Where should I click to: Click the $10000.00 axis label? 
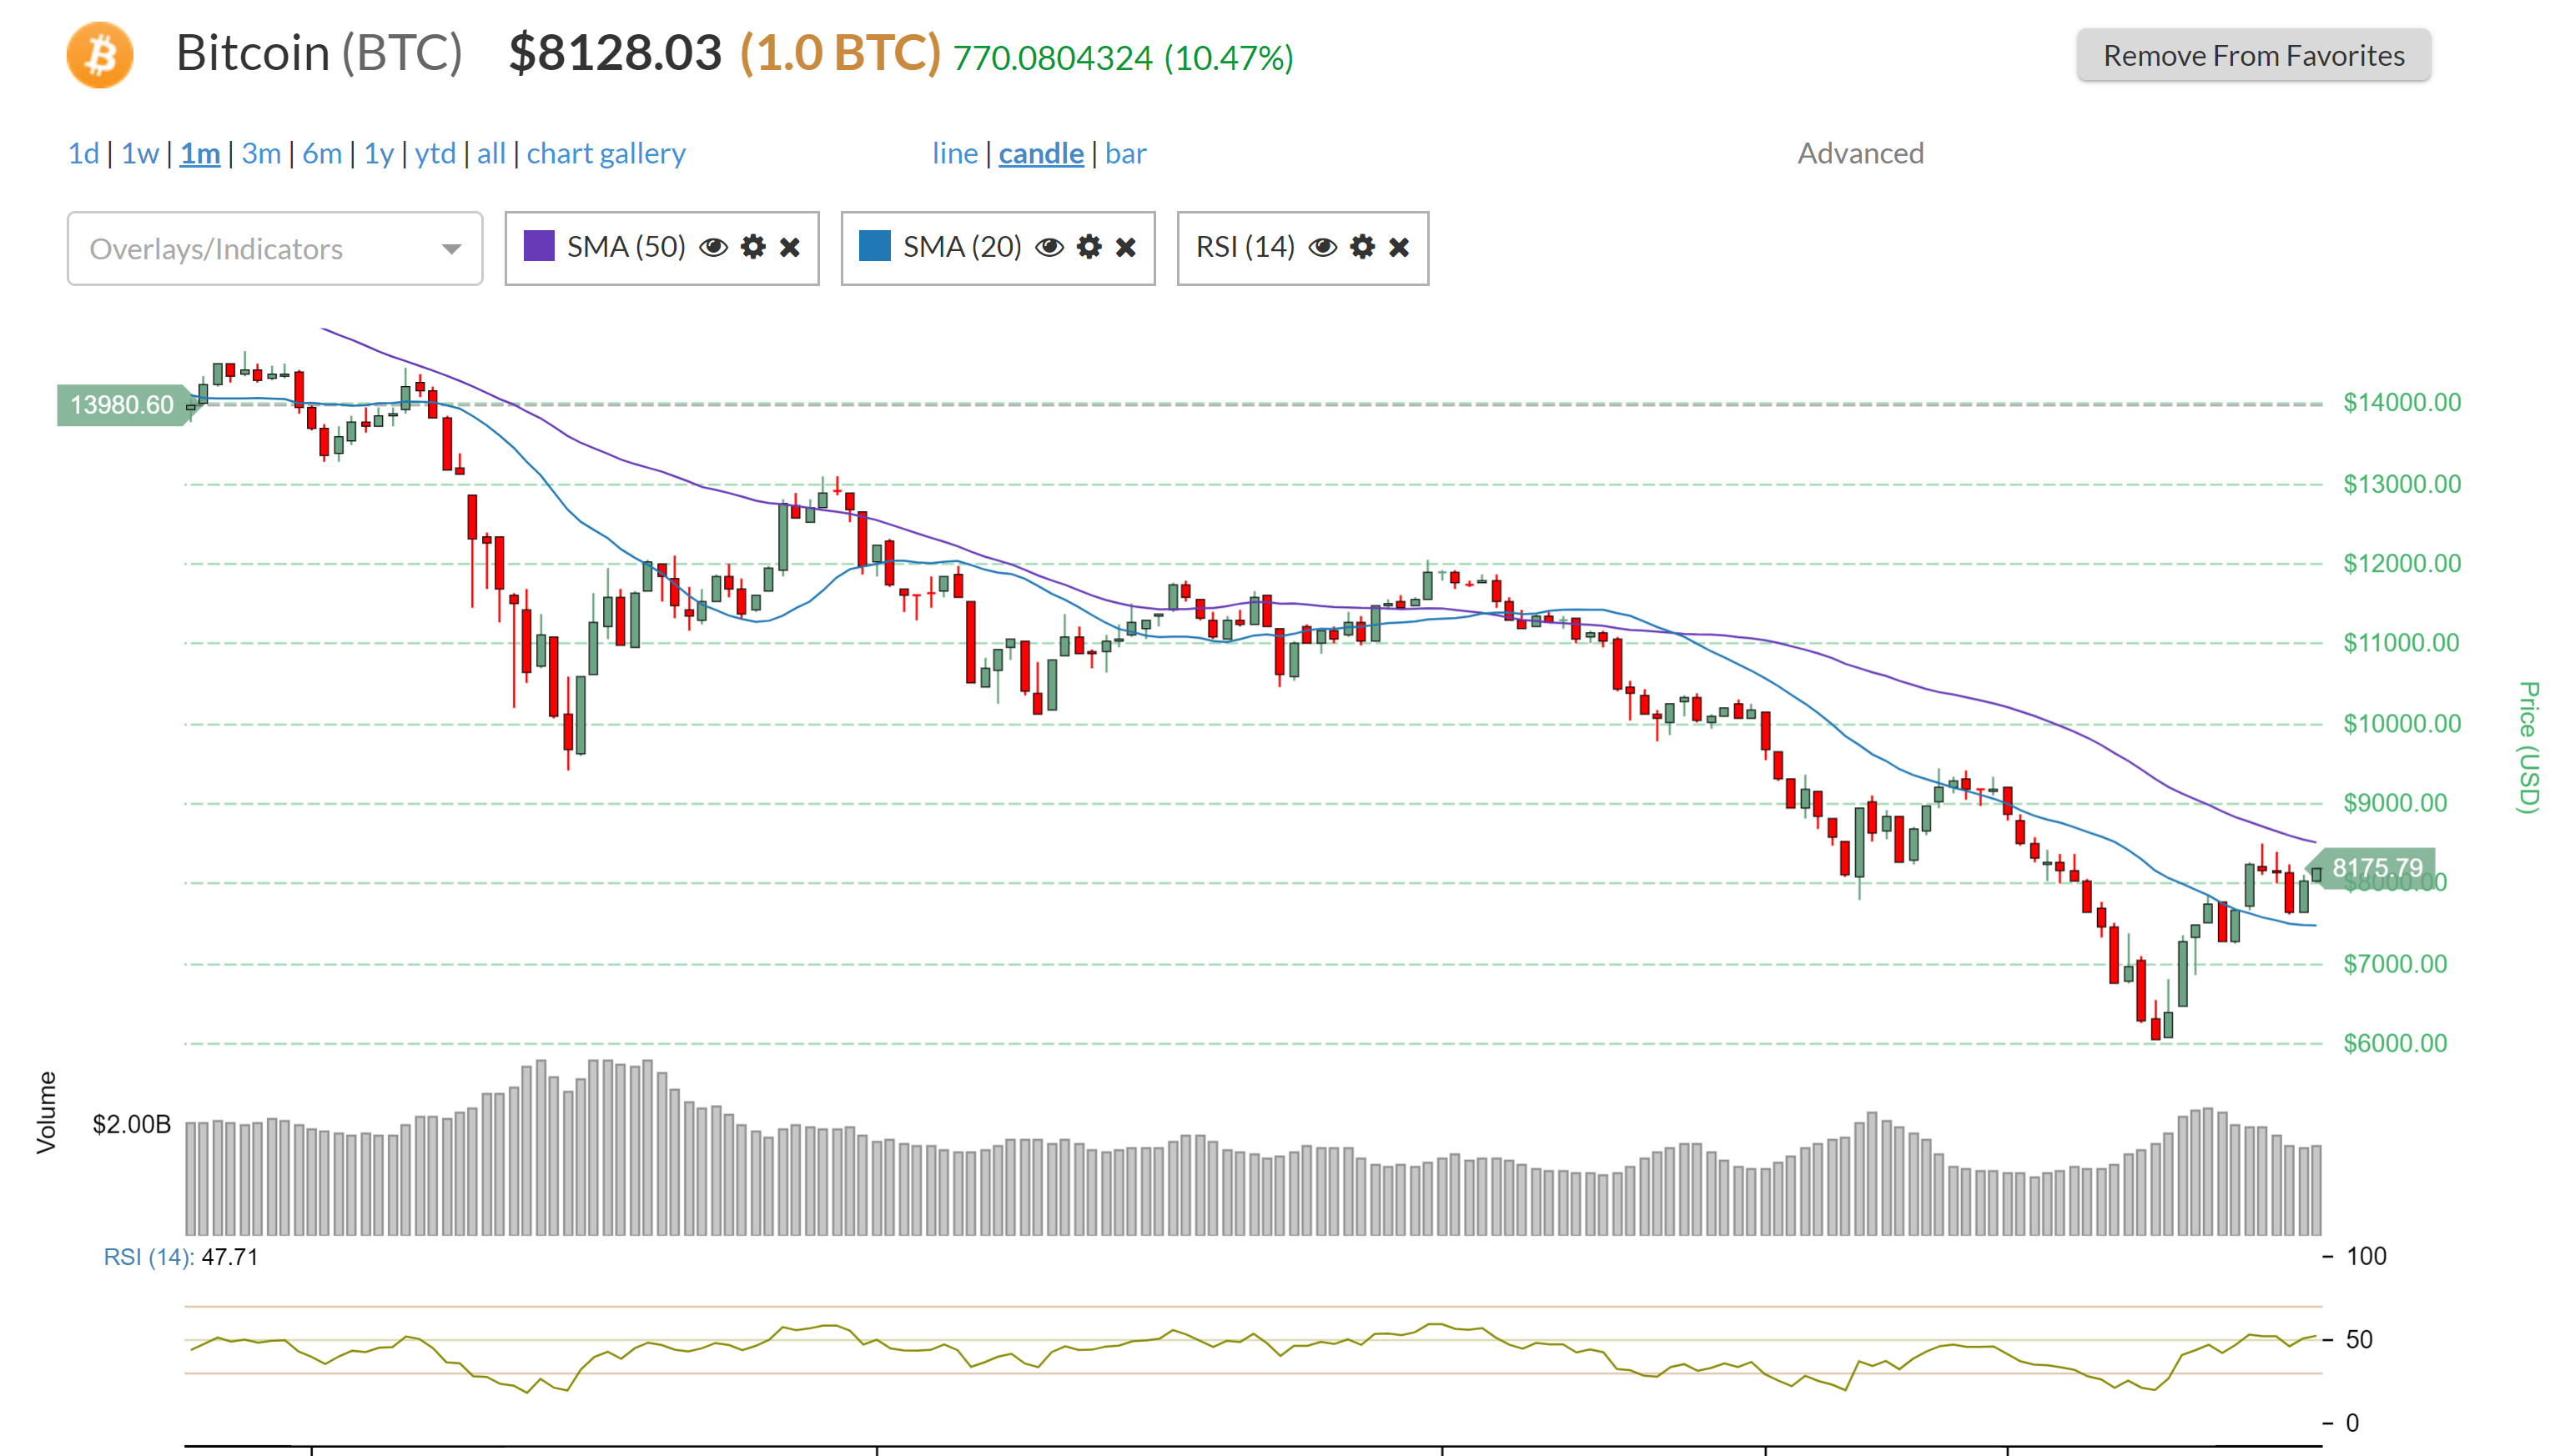[x=2402, y=724]
